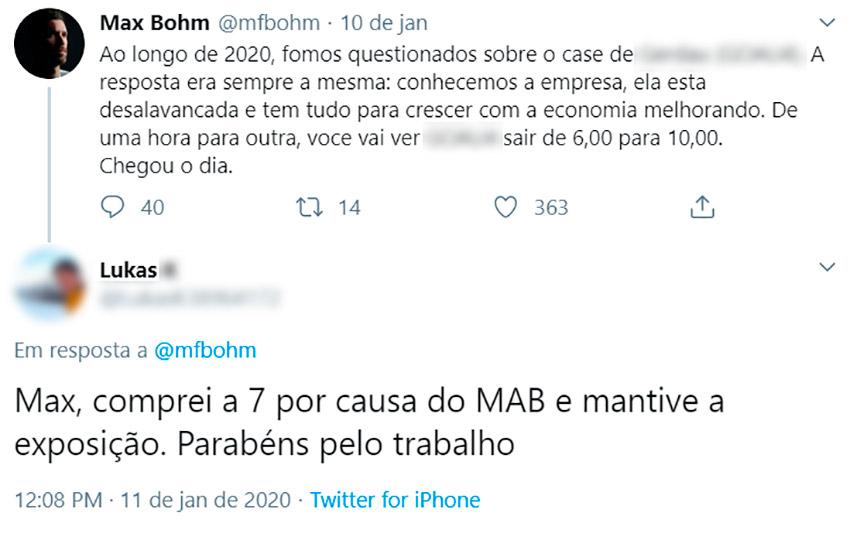The width and height of the screenshot is (850, 533).
Task: Open the share icon on Max's tweet
Action: (x=702, y=207)
